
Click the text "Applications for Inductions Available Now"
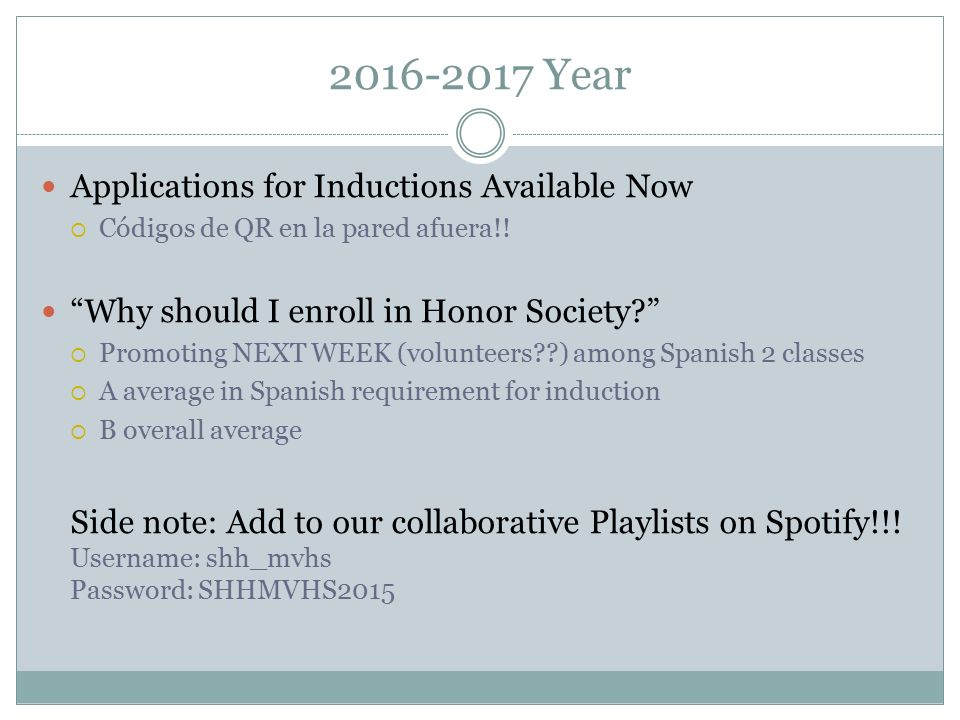click(381, 187)
